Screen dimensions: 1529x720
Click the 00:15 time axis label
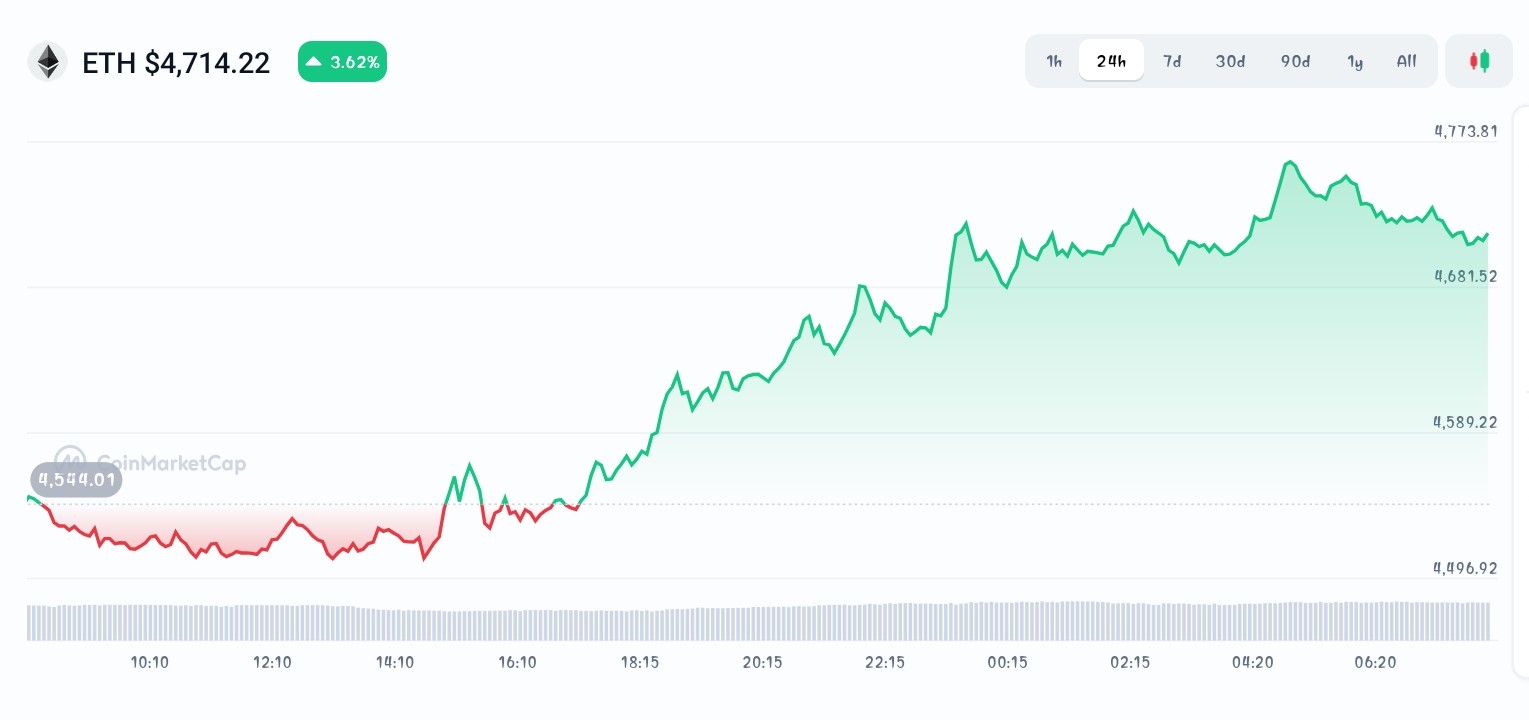pos(1008,662)
